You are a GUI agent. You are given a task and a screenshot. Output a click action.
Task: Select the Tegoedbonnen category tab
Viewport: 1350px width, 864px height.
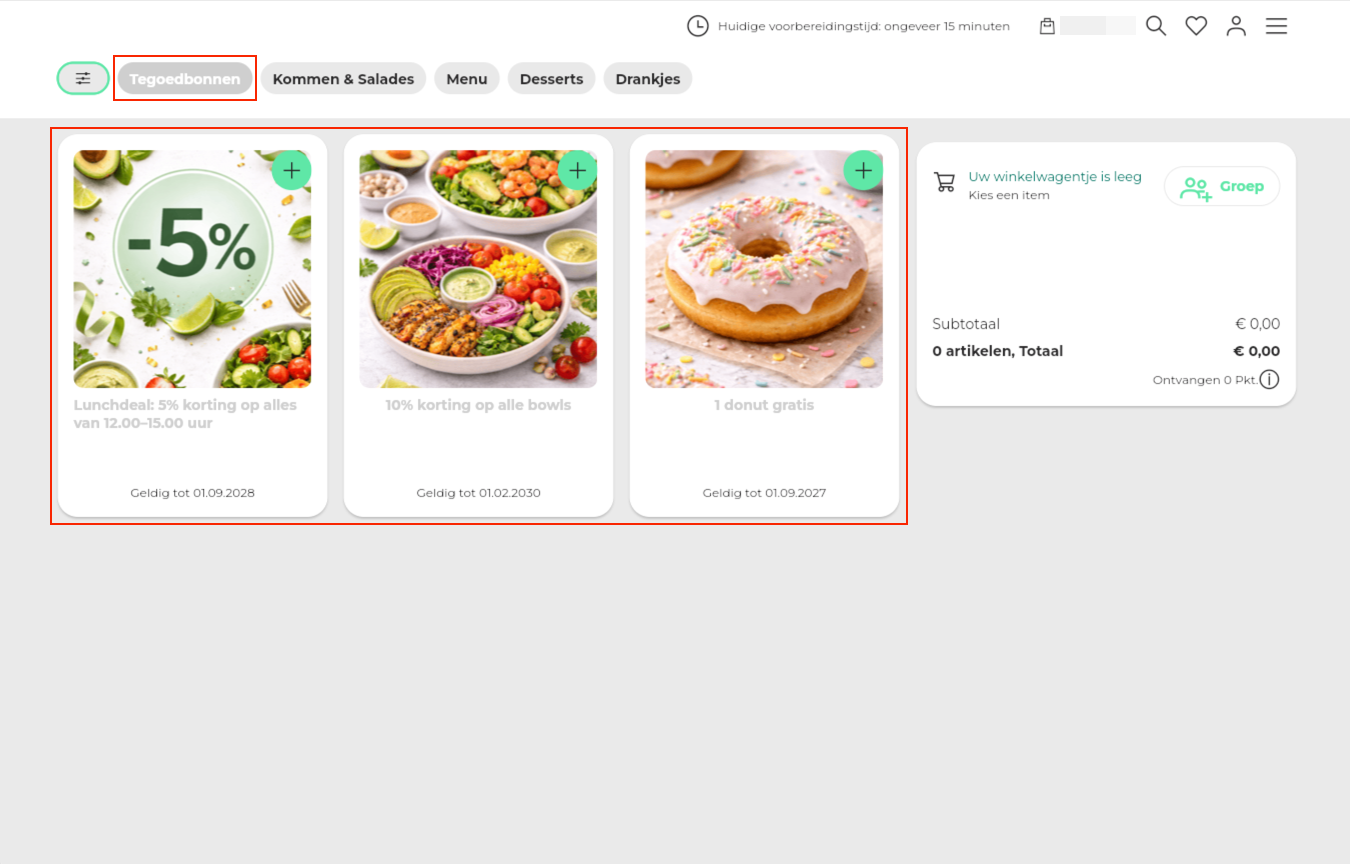tap(185, 79)
